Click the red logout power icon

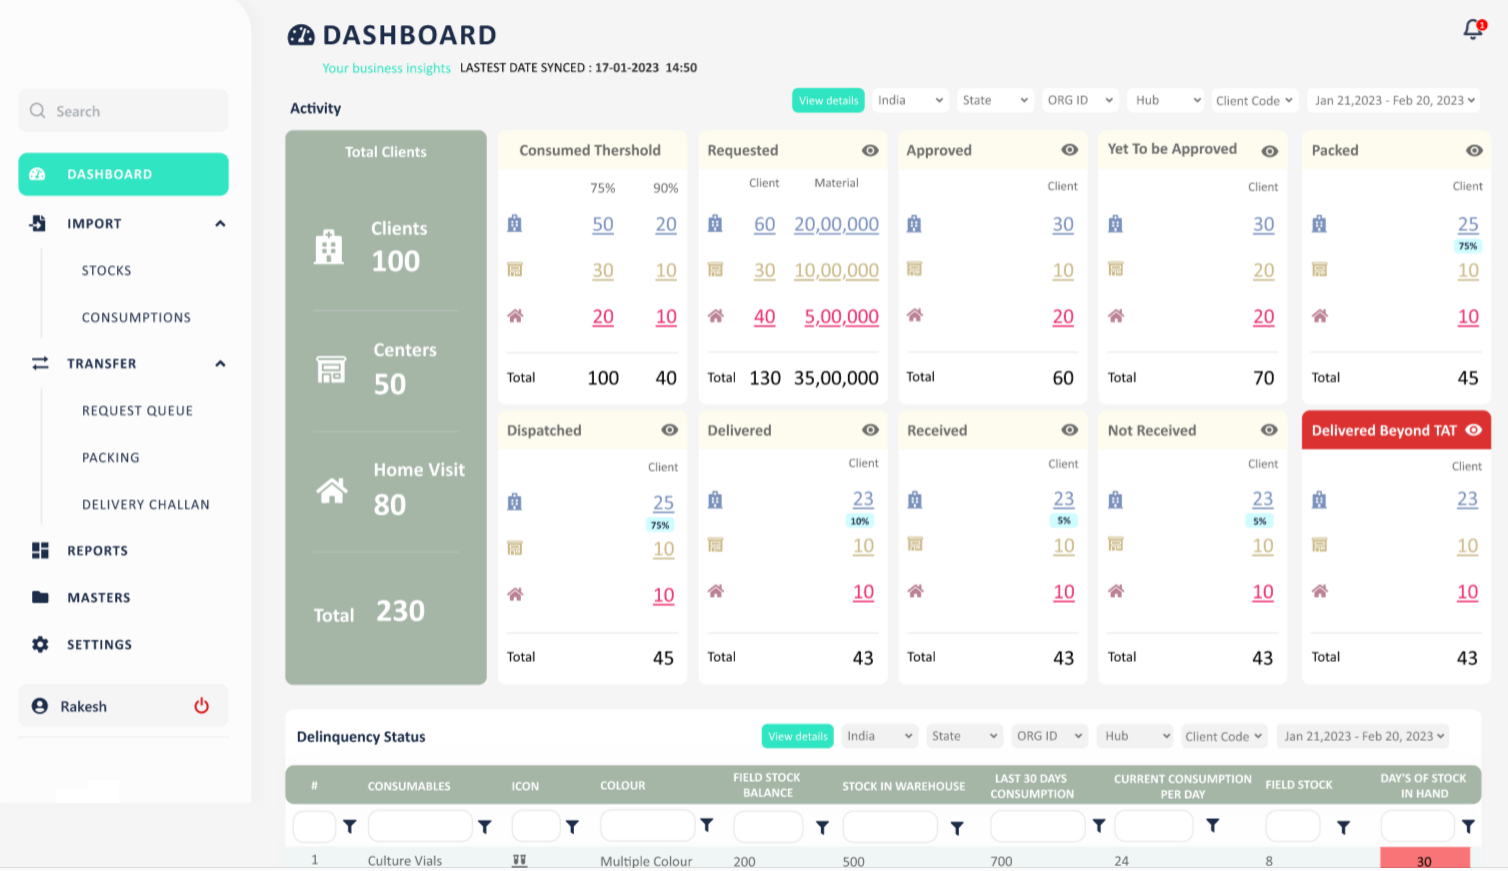201,706
